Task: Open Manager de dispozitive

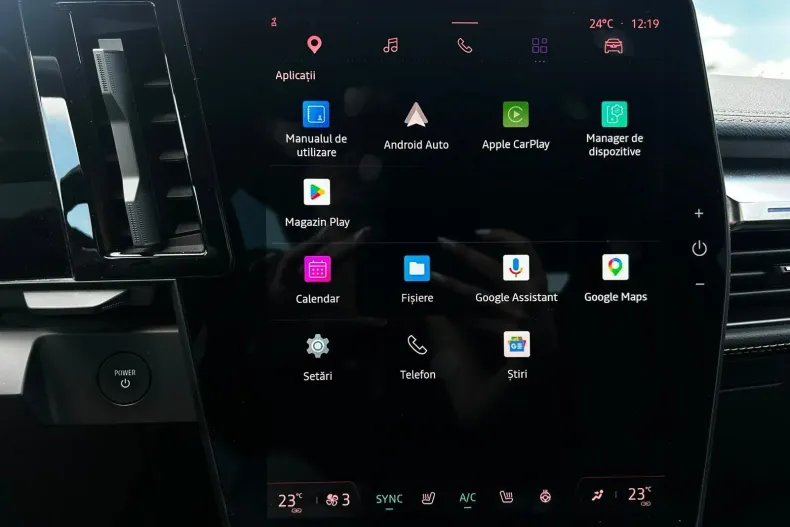Action: click(614, 129)
